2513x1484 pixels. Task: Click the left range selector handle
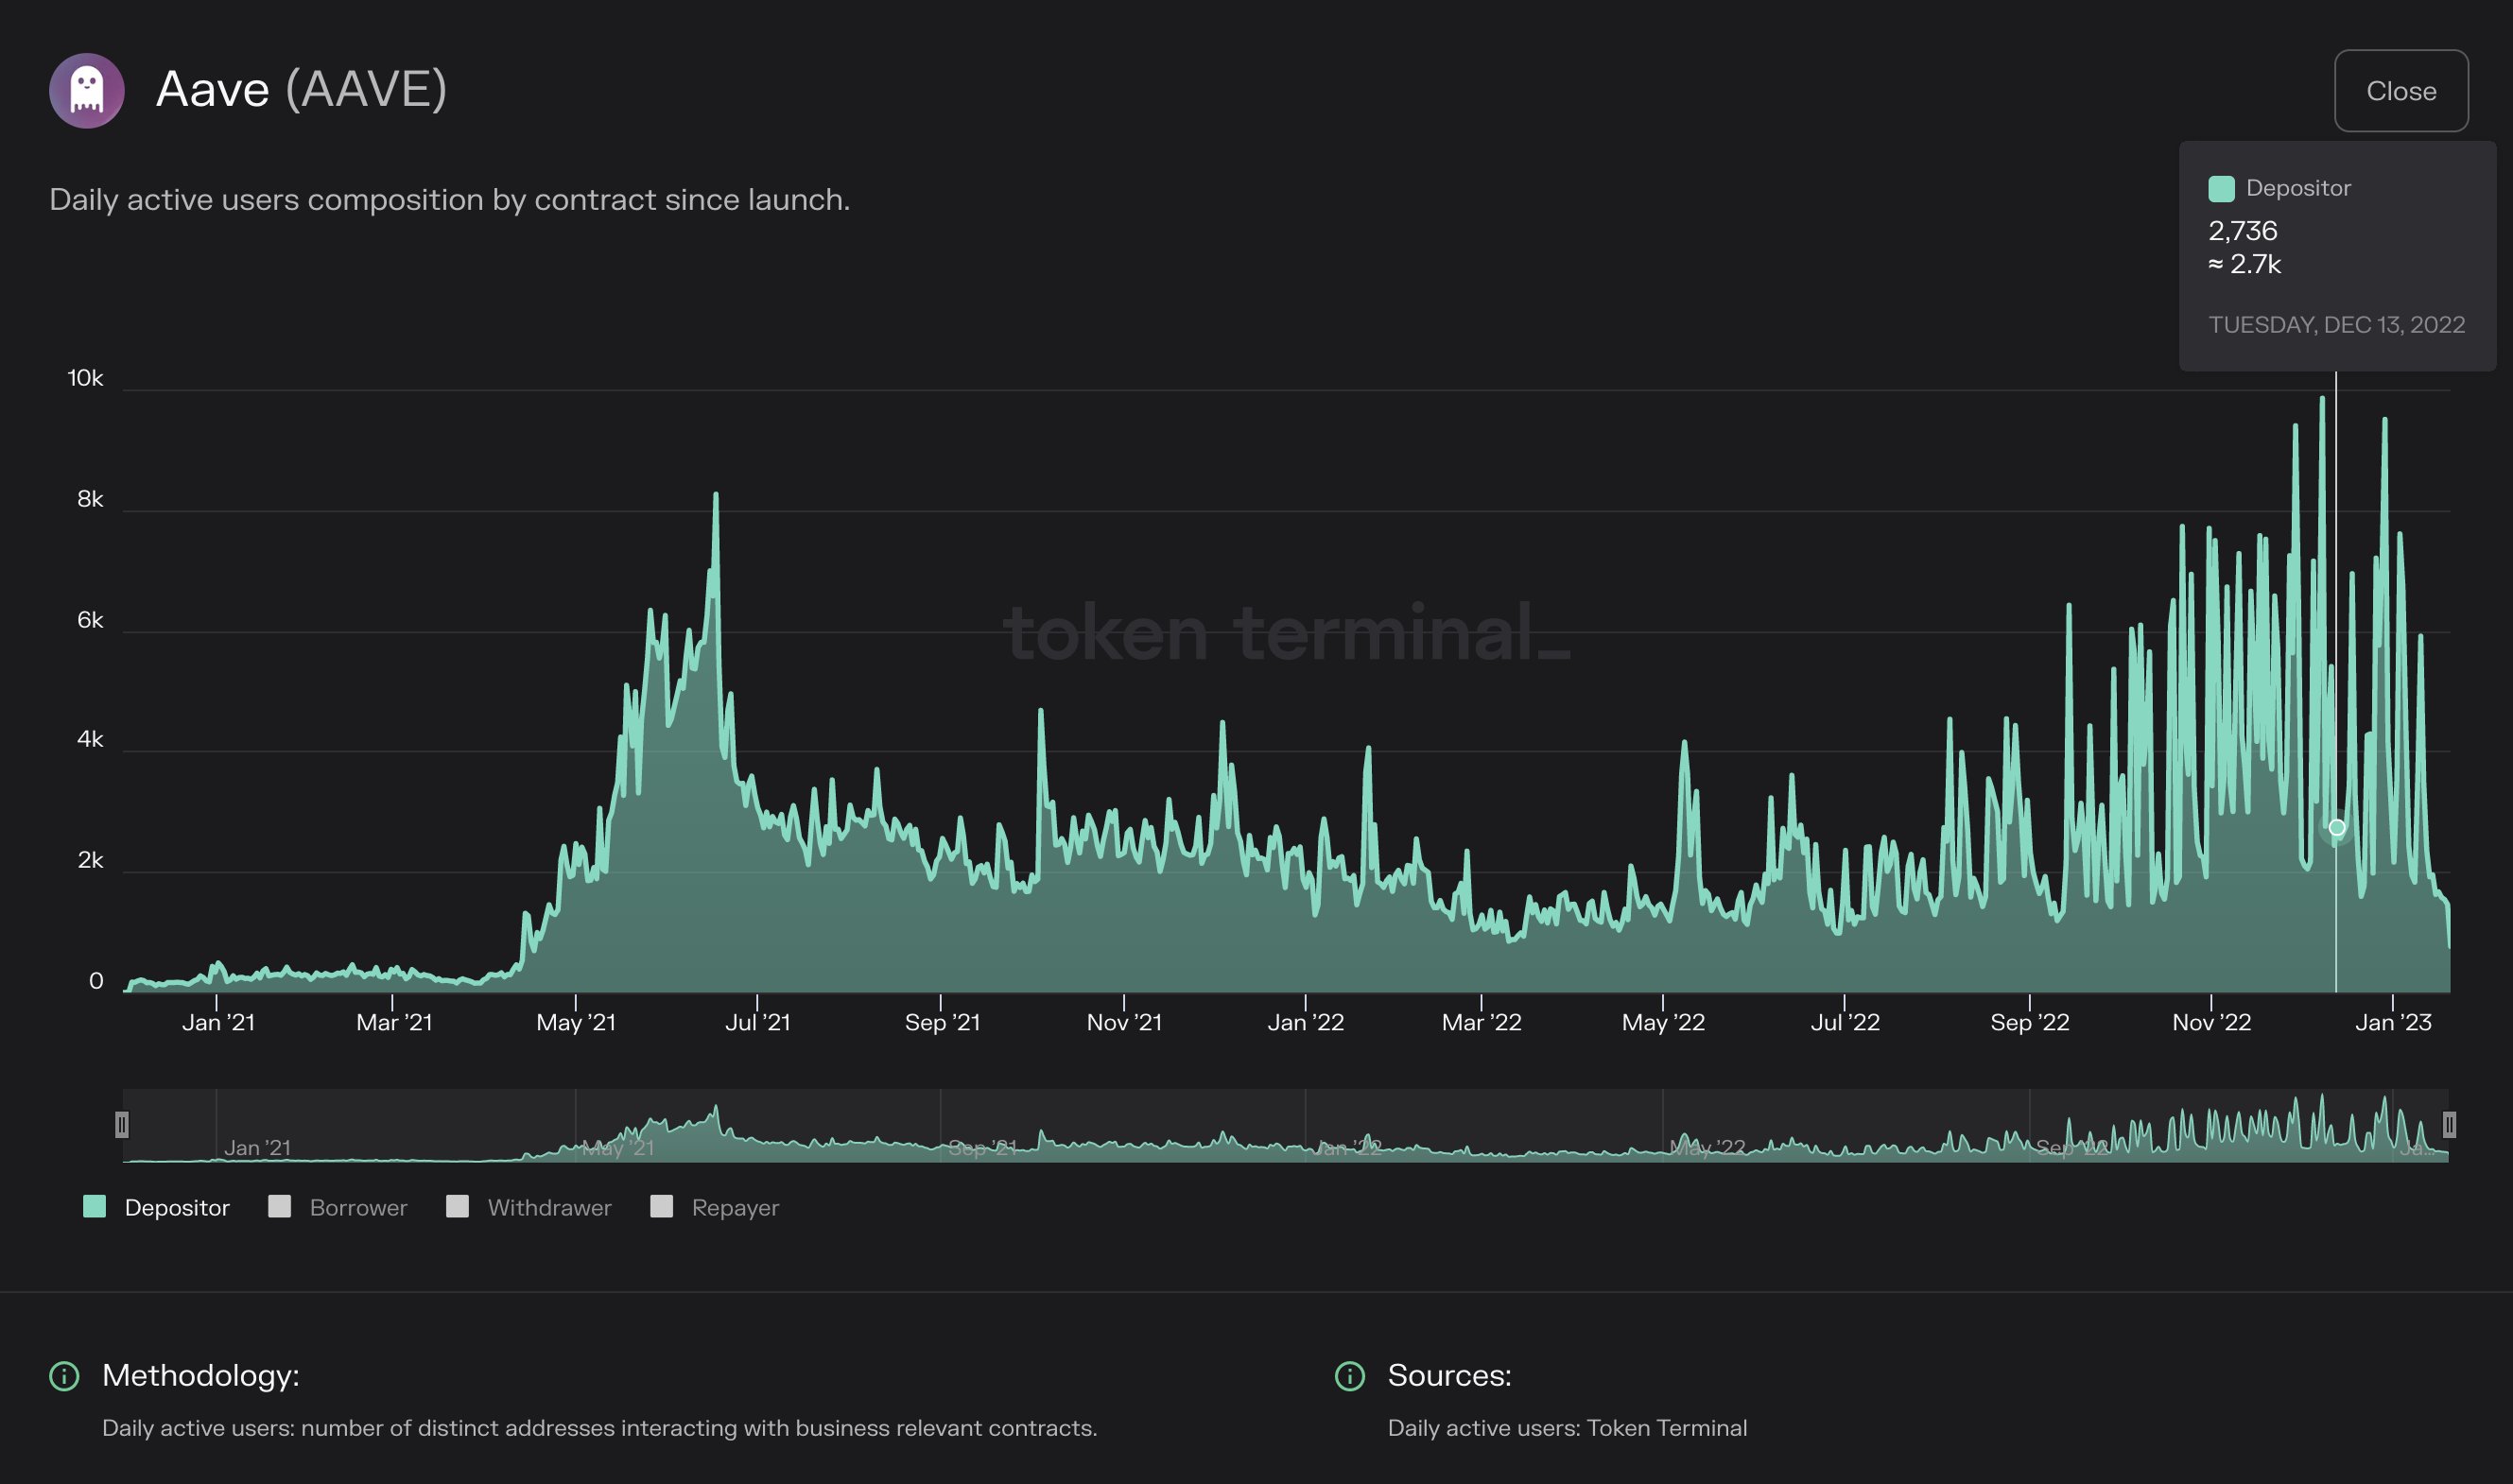(x=122, y=1126)
